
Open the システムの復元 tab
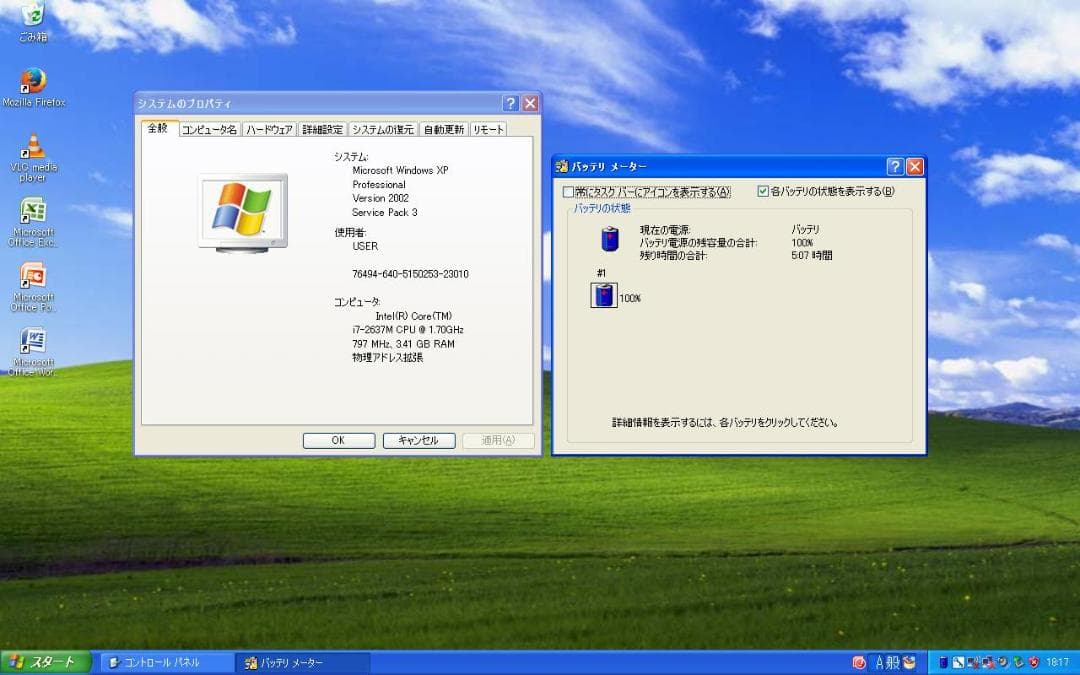[x=381, y=128]
